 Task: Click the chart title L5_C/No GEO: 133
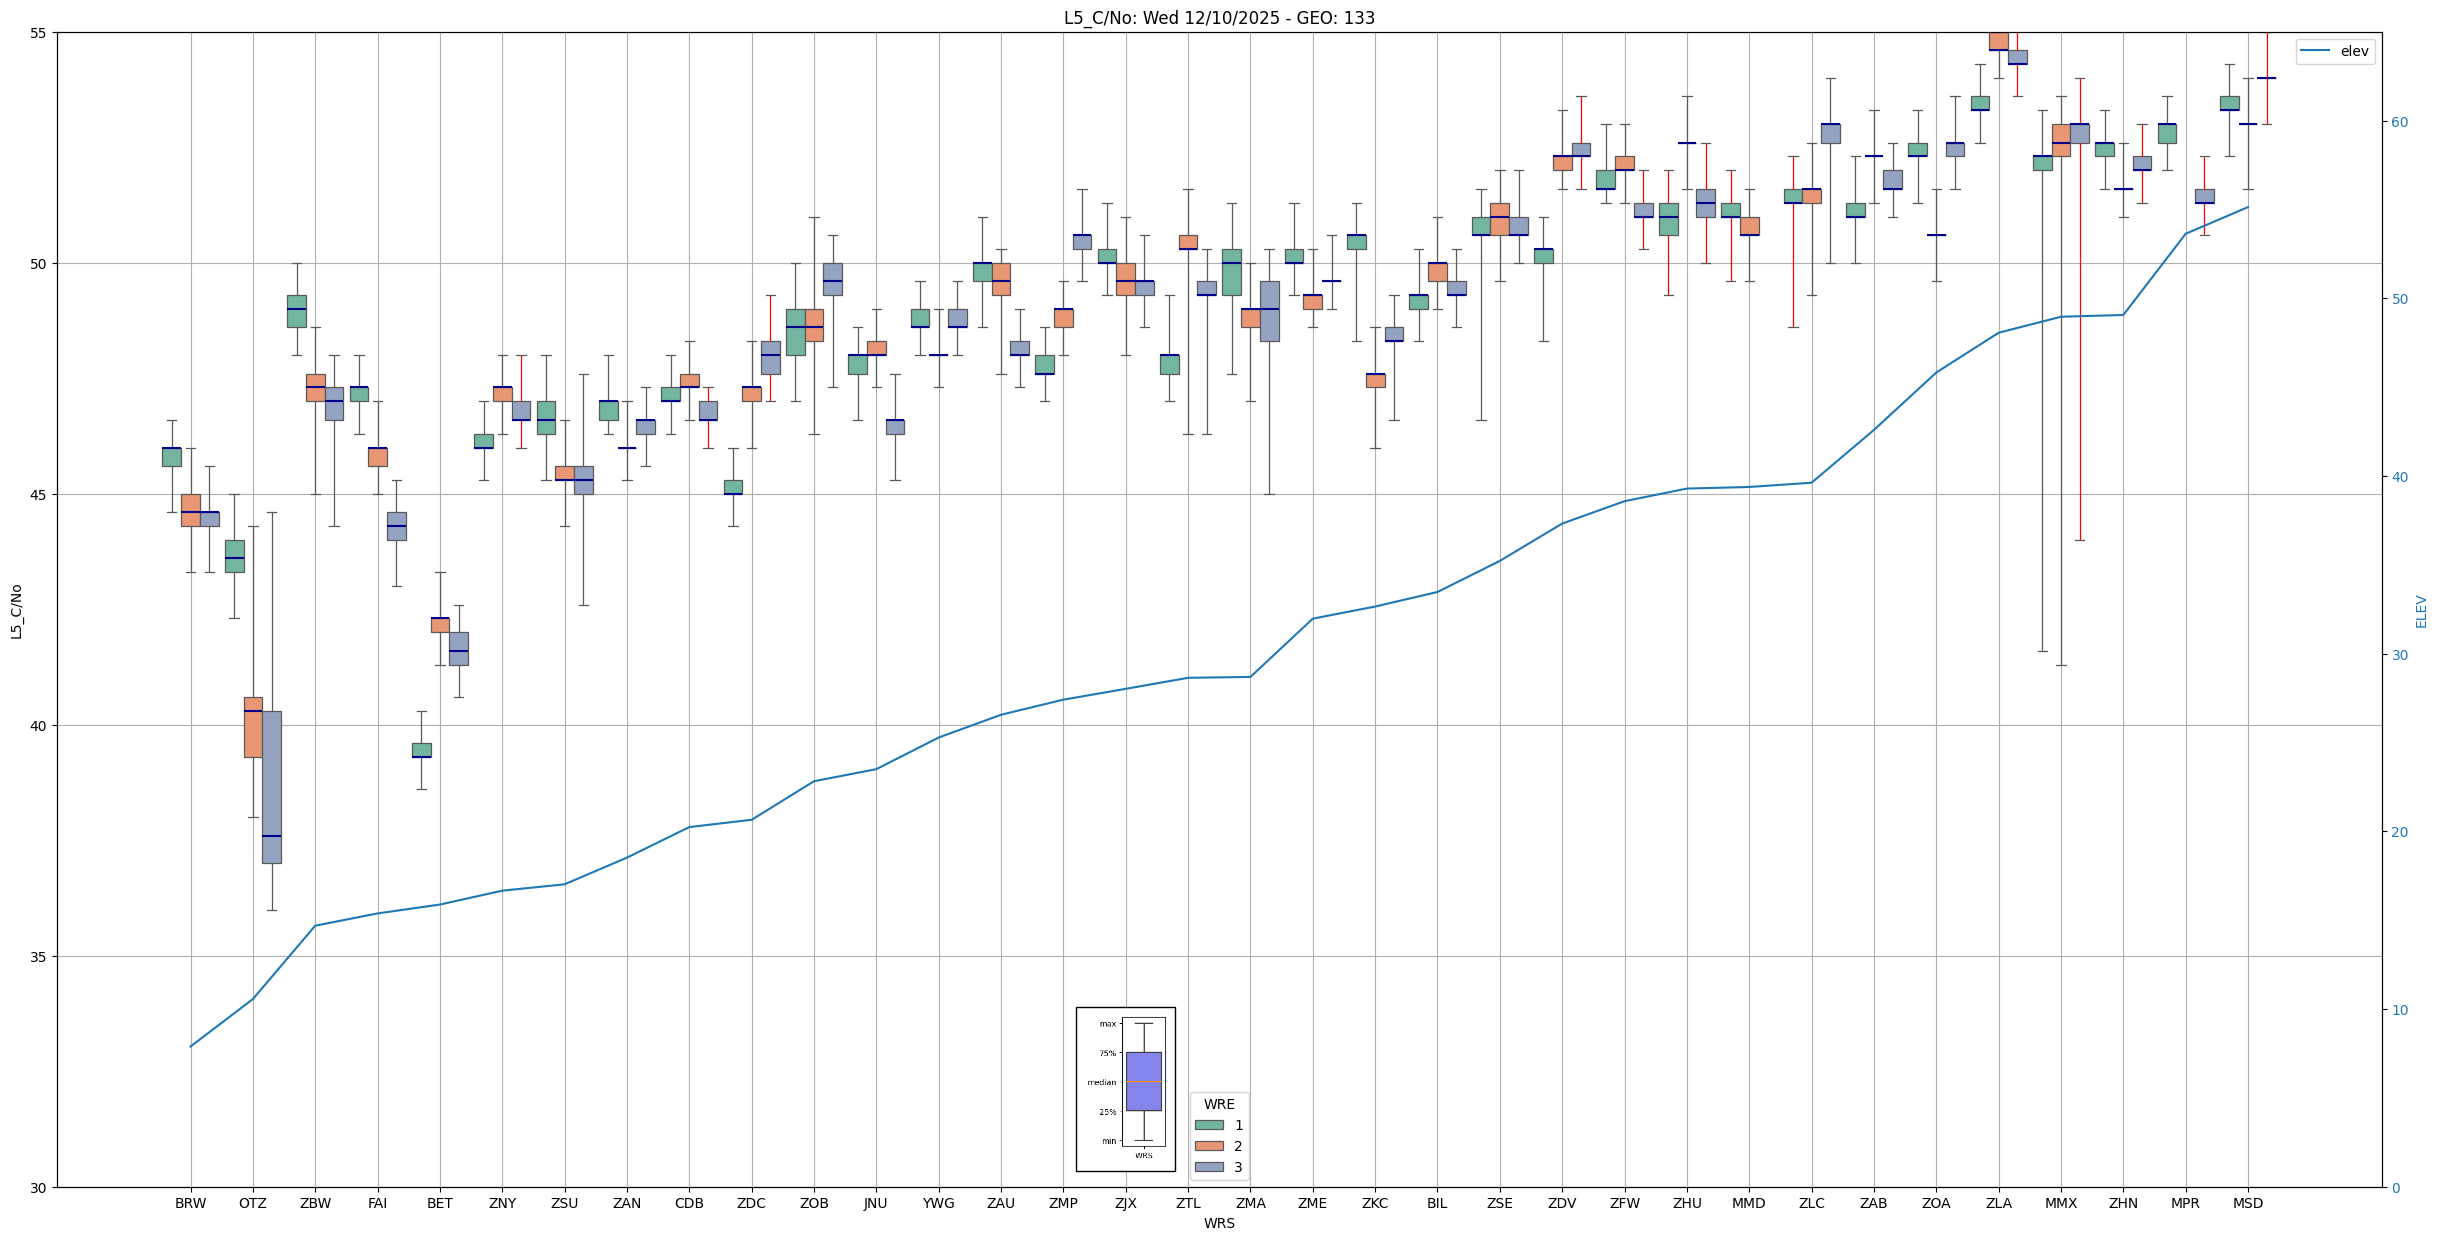pos(1218,18)
